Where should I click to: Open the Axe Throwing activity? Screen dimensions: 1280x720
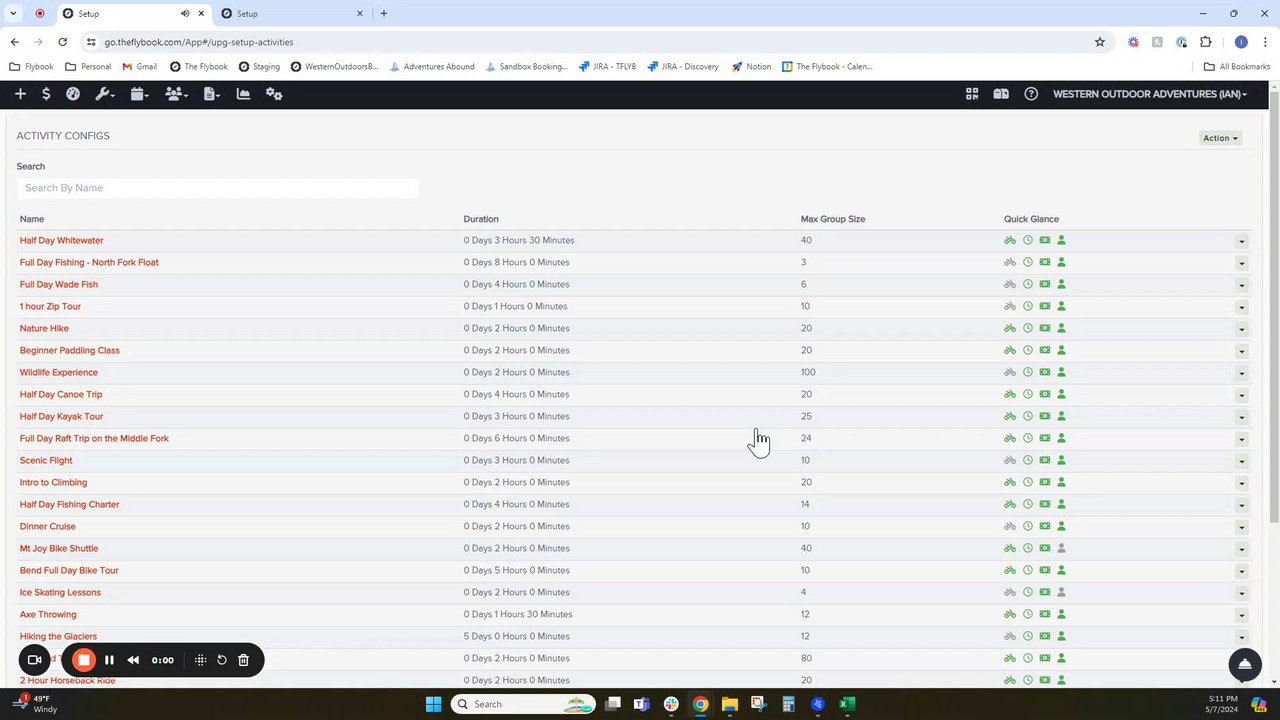[48, 614]
